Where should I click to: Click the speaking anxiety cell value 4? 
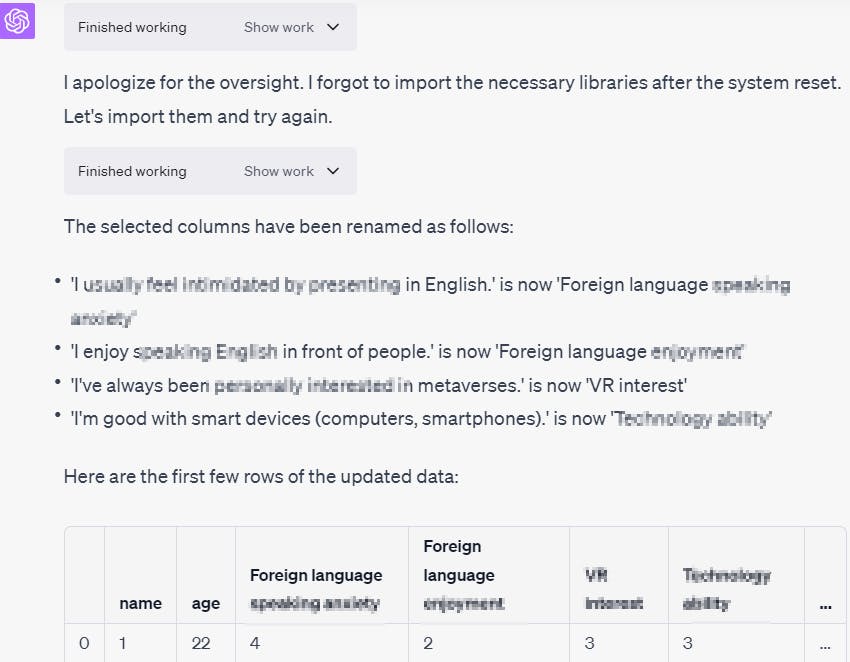(x=255, y=643)
